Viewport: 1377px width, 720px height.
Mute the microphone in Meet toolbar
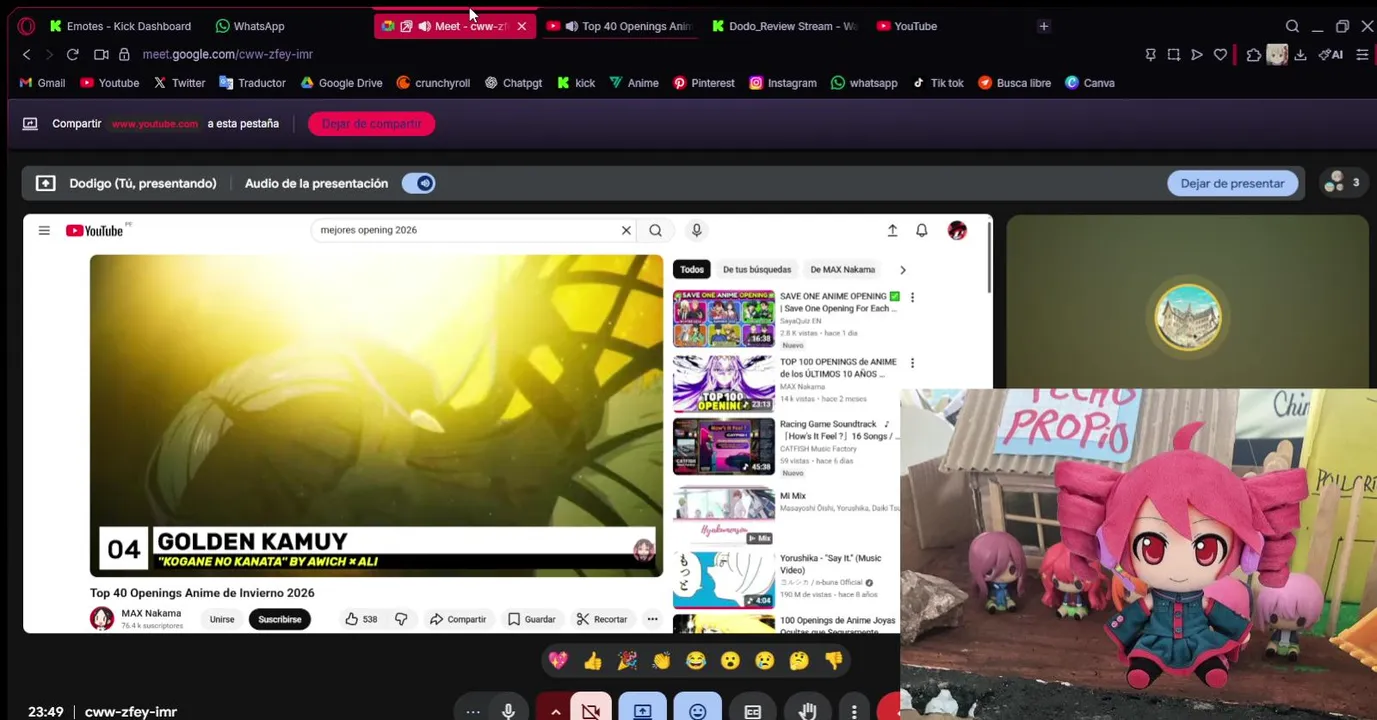click(508, 711)
